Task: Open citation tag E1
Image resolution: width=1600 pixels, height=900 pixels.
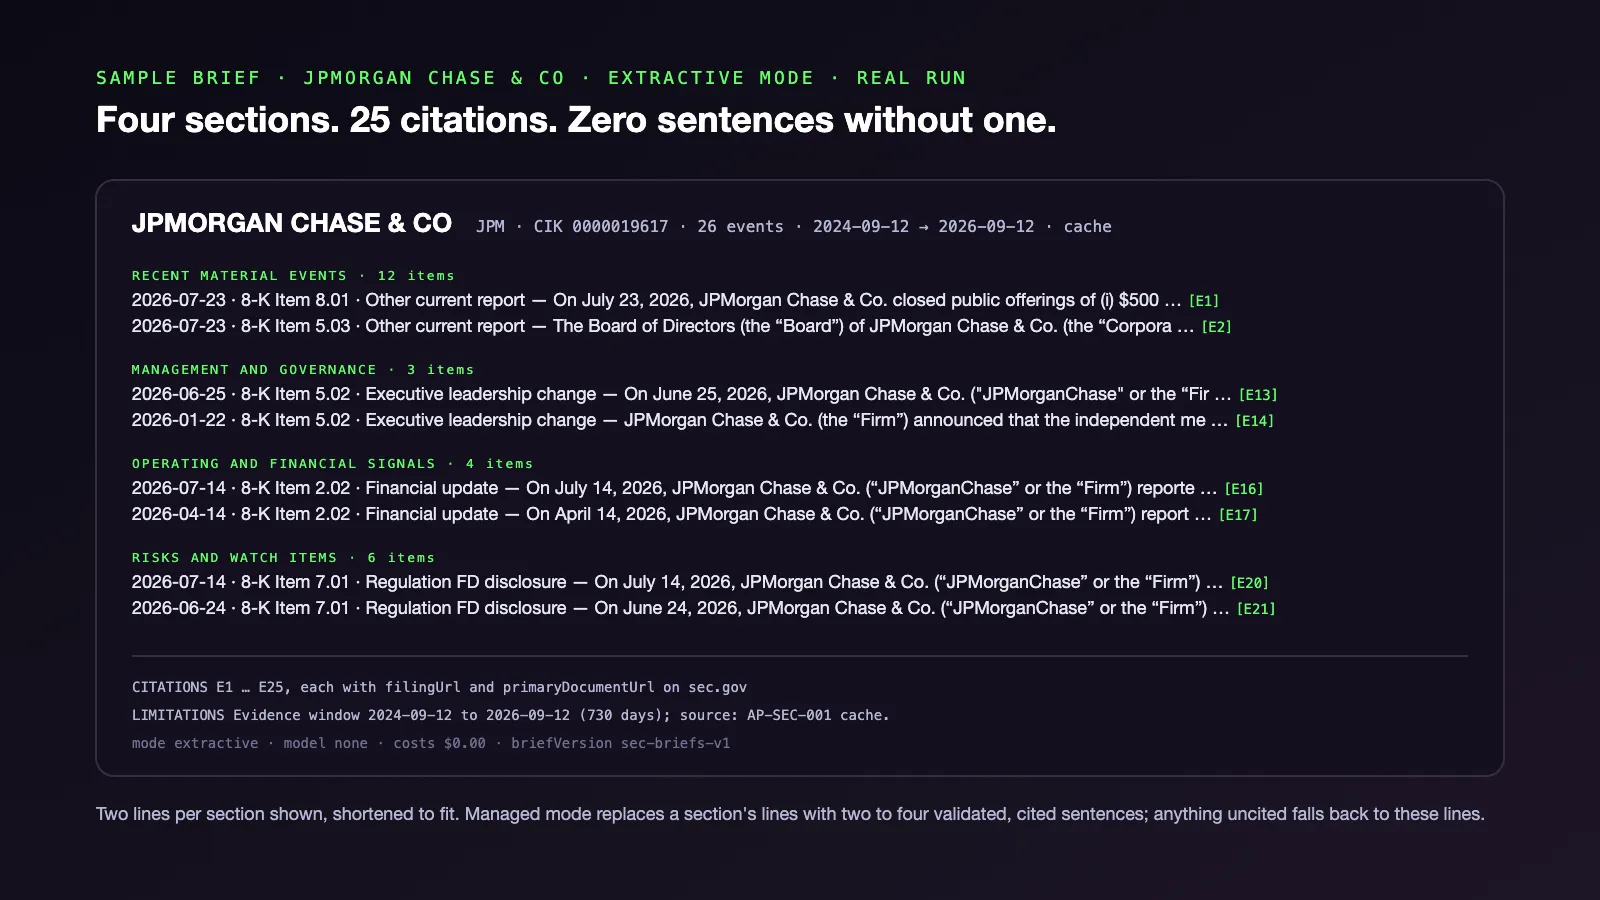Action: (1203, 301)
